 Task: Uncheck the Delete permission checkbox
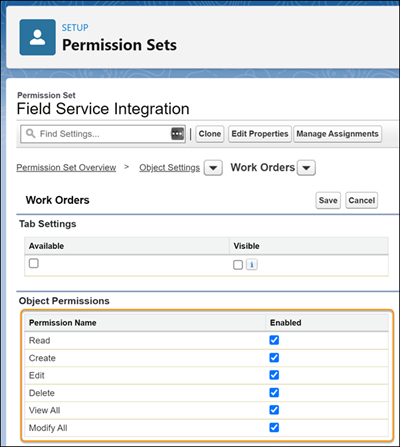(274, 393)
